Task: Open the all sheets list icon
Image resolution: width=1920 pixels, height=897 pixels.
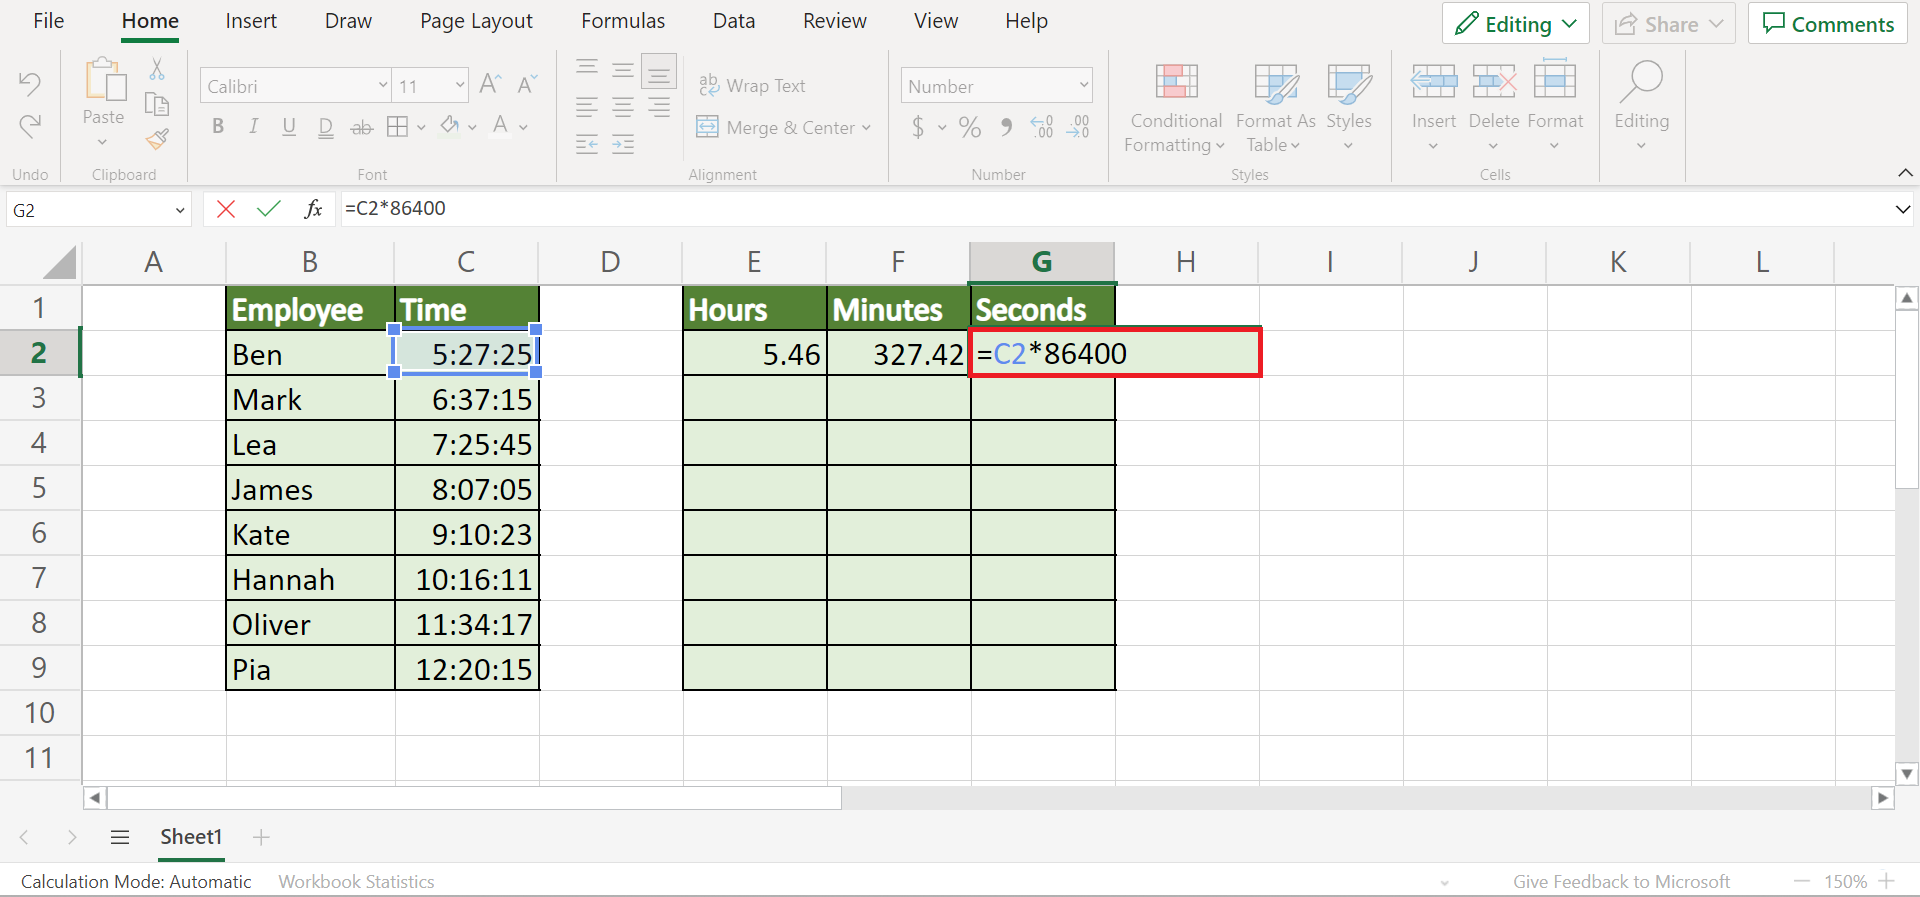Action: click(x=120, y=838)
